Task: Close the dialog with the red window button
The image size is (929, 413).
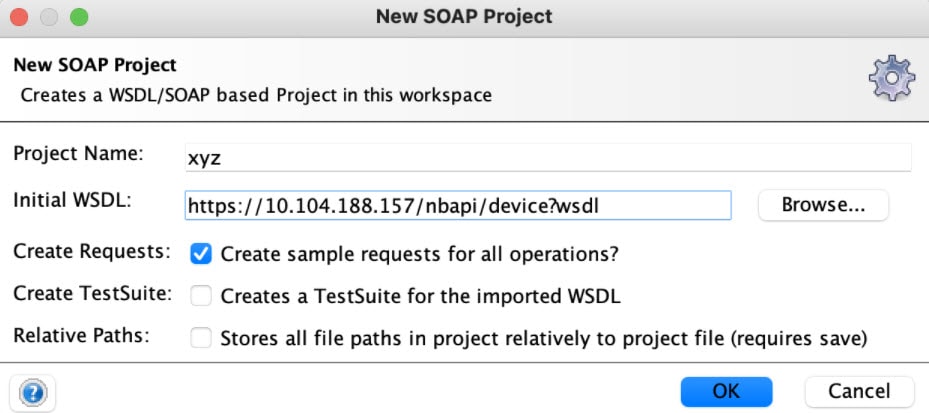Action: coord(20,17)
